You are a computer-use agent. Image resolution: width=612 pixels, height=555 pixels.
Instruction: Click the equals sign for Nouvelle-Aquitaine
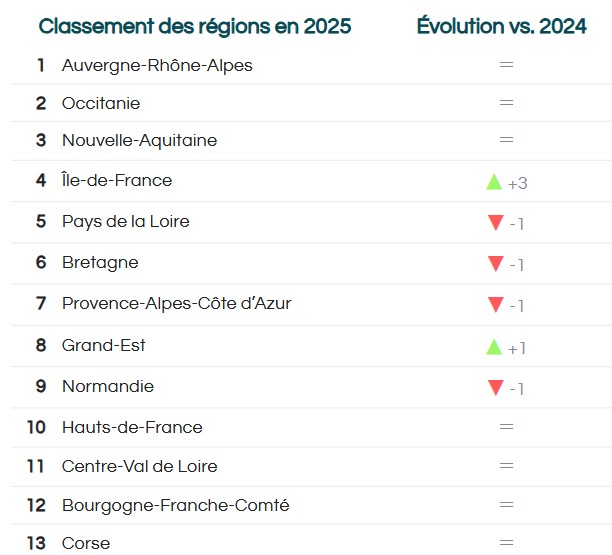tap(506, 139)
